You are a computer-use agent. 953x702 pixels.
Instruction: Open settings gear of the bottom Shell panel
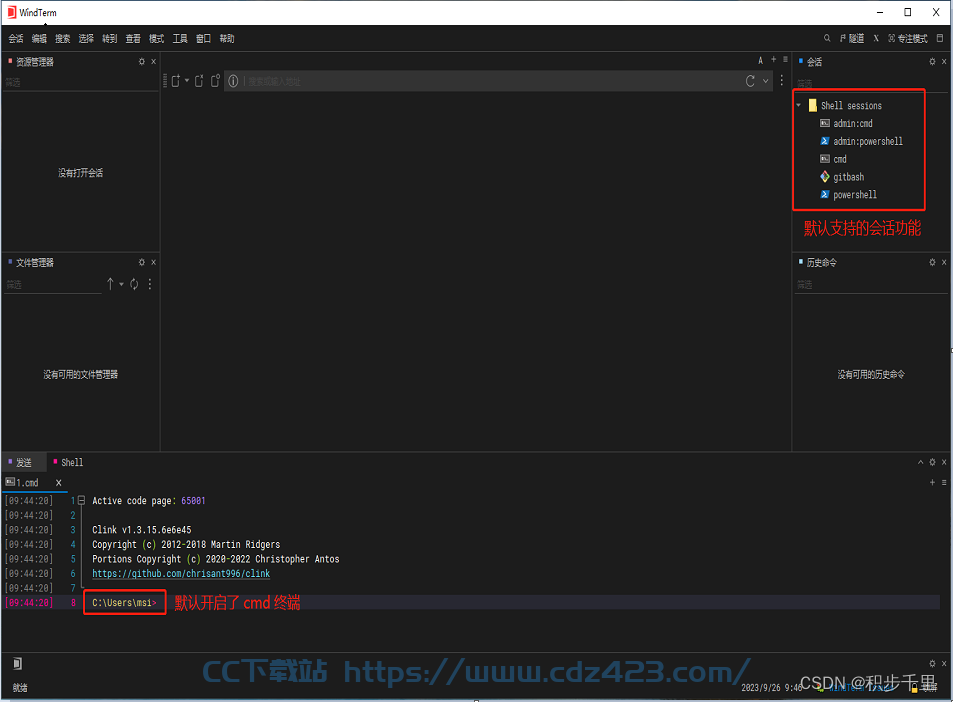(932, 463)
